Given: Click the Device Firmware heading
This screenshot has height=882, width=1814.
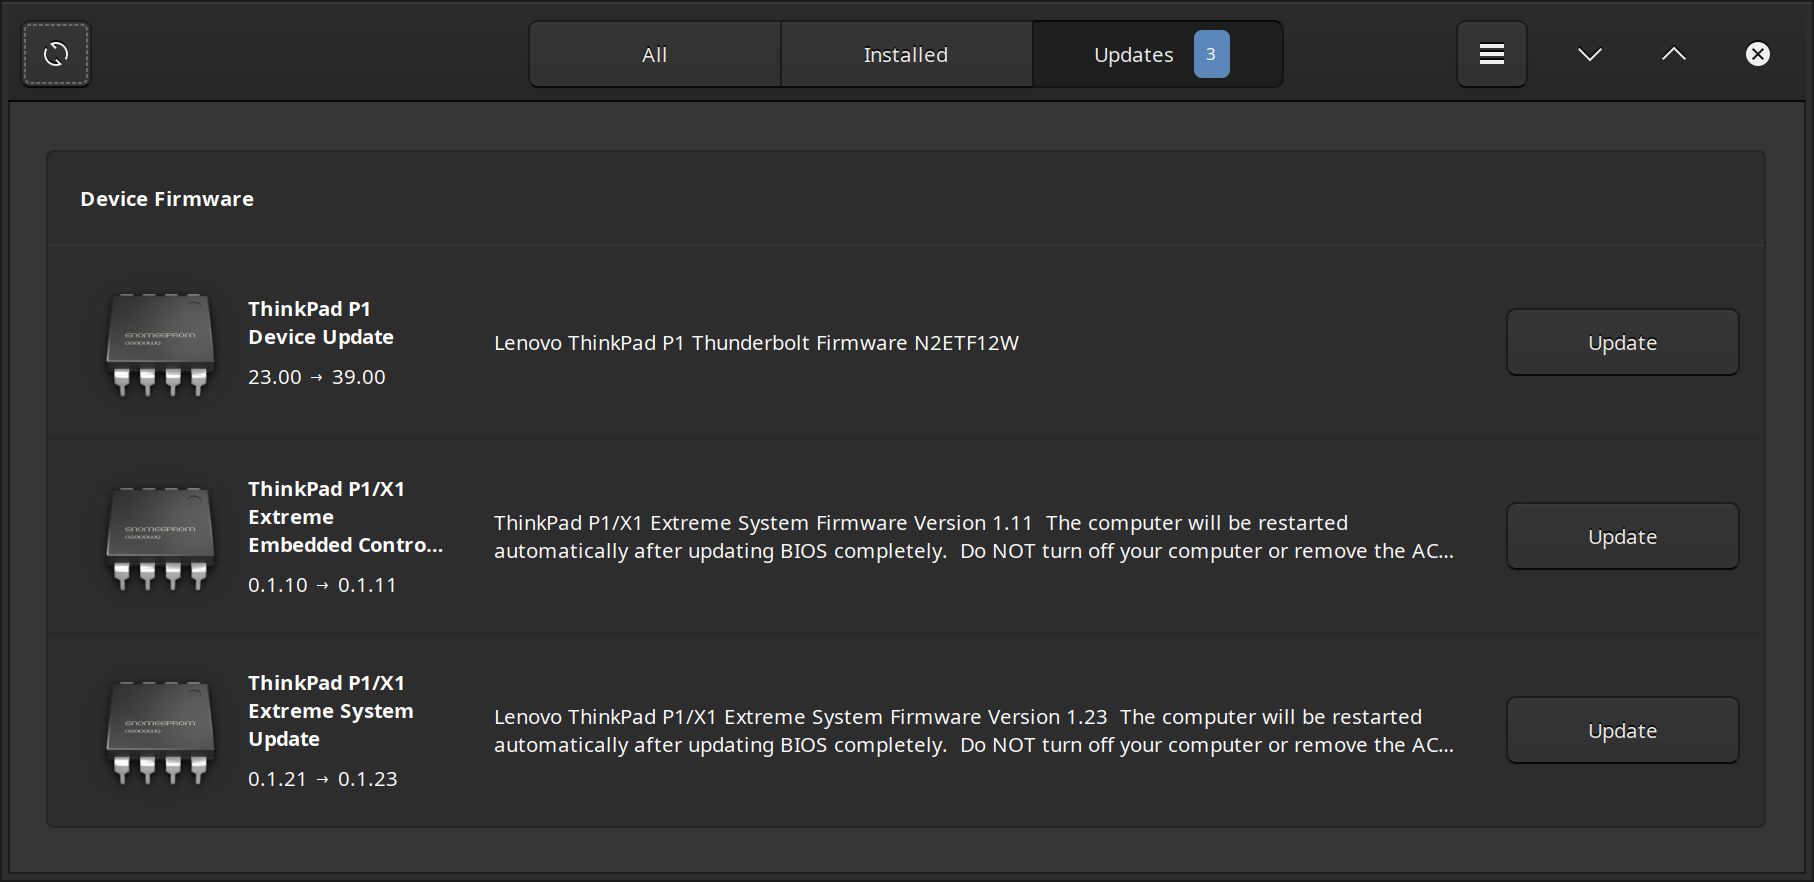Looking at the screenshot, I should (x=167, y=199).
